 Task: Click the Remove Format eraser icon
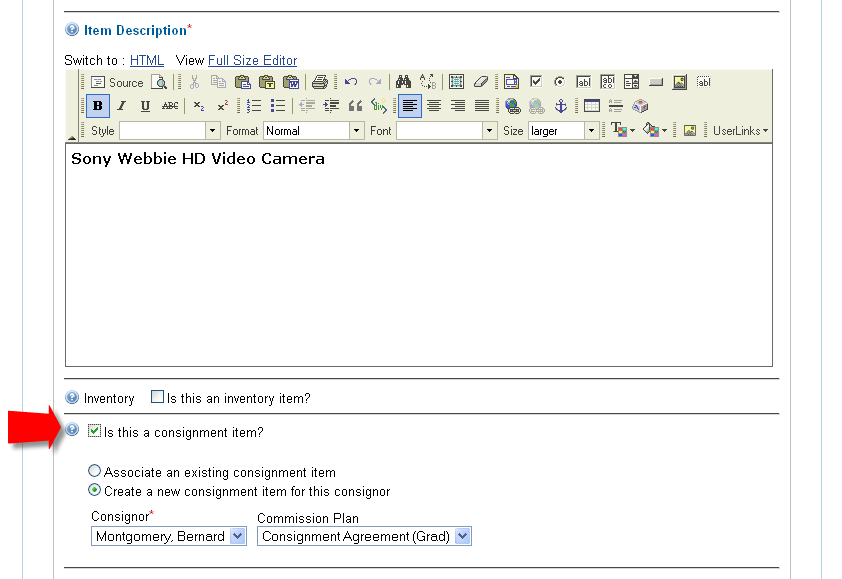481,82
